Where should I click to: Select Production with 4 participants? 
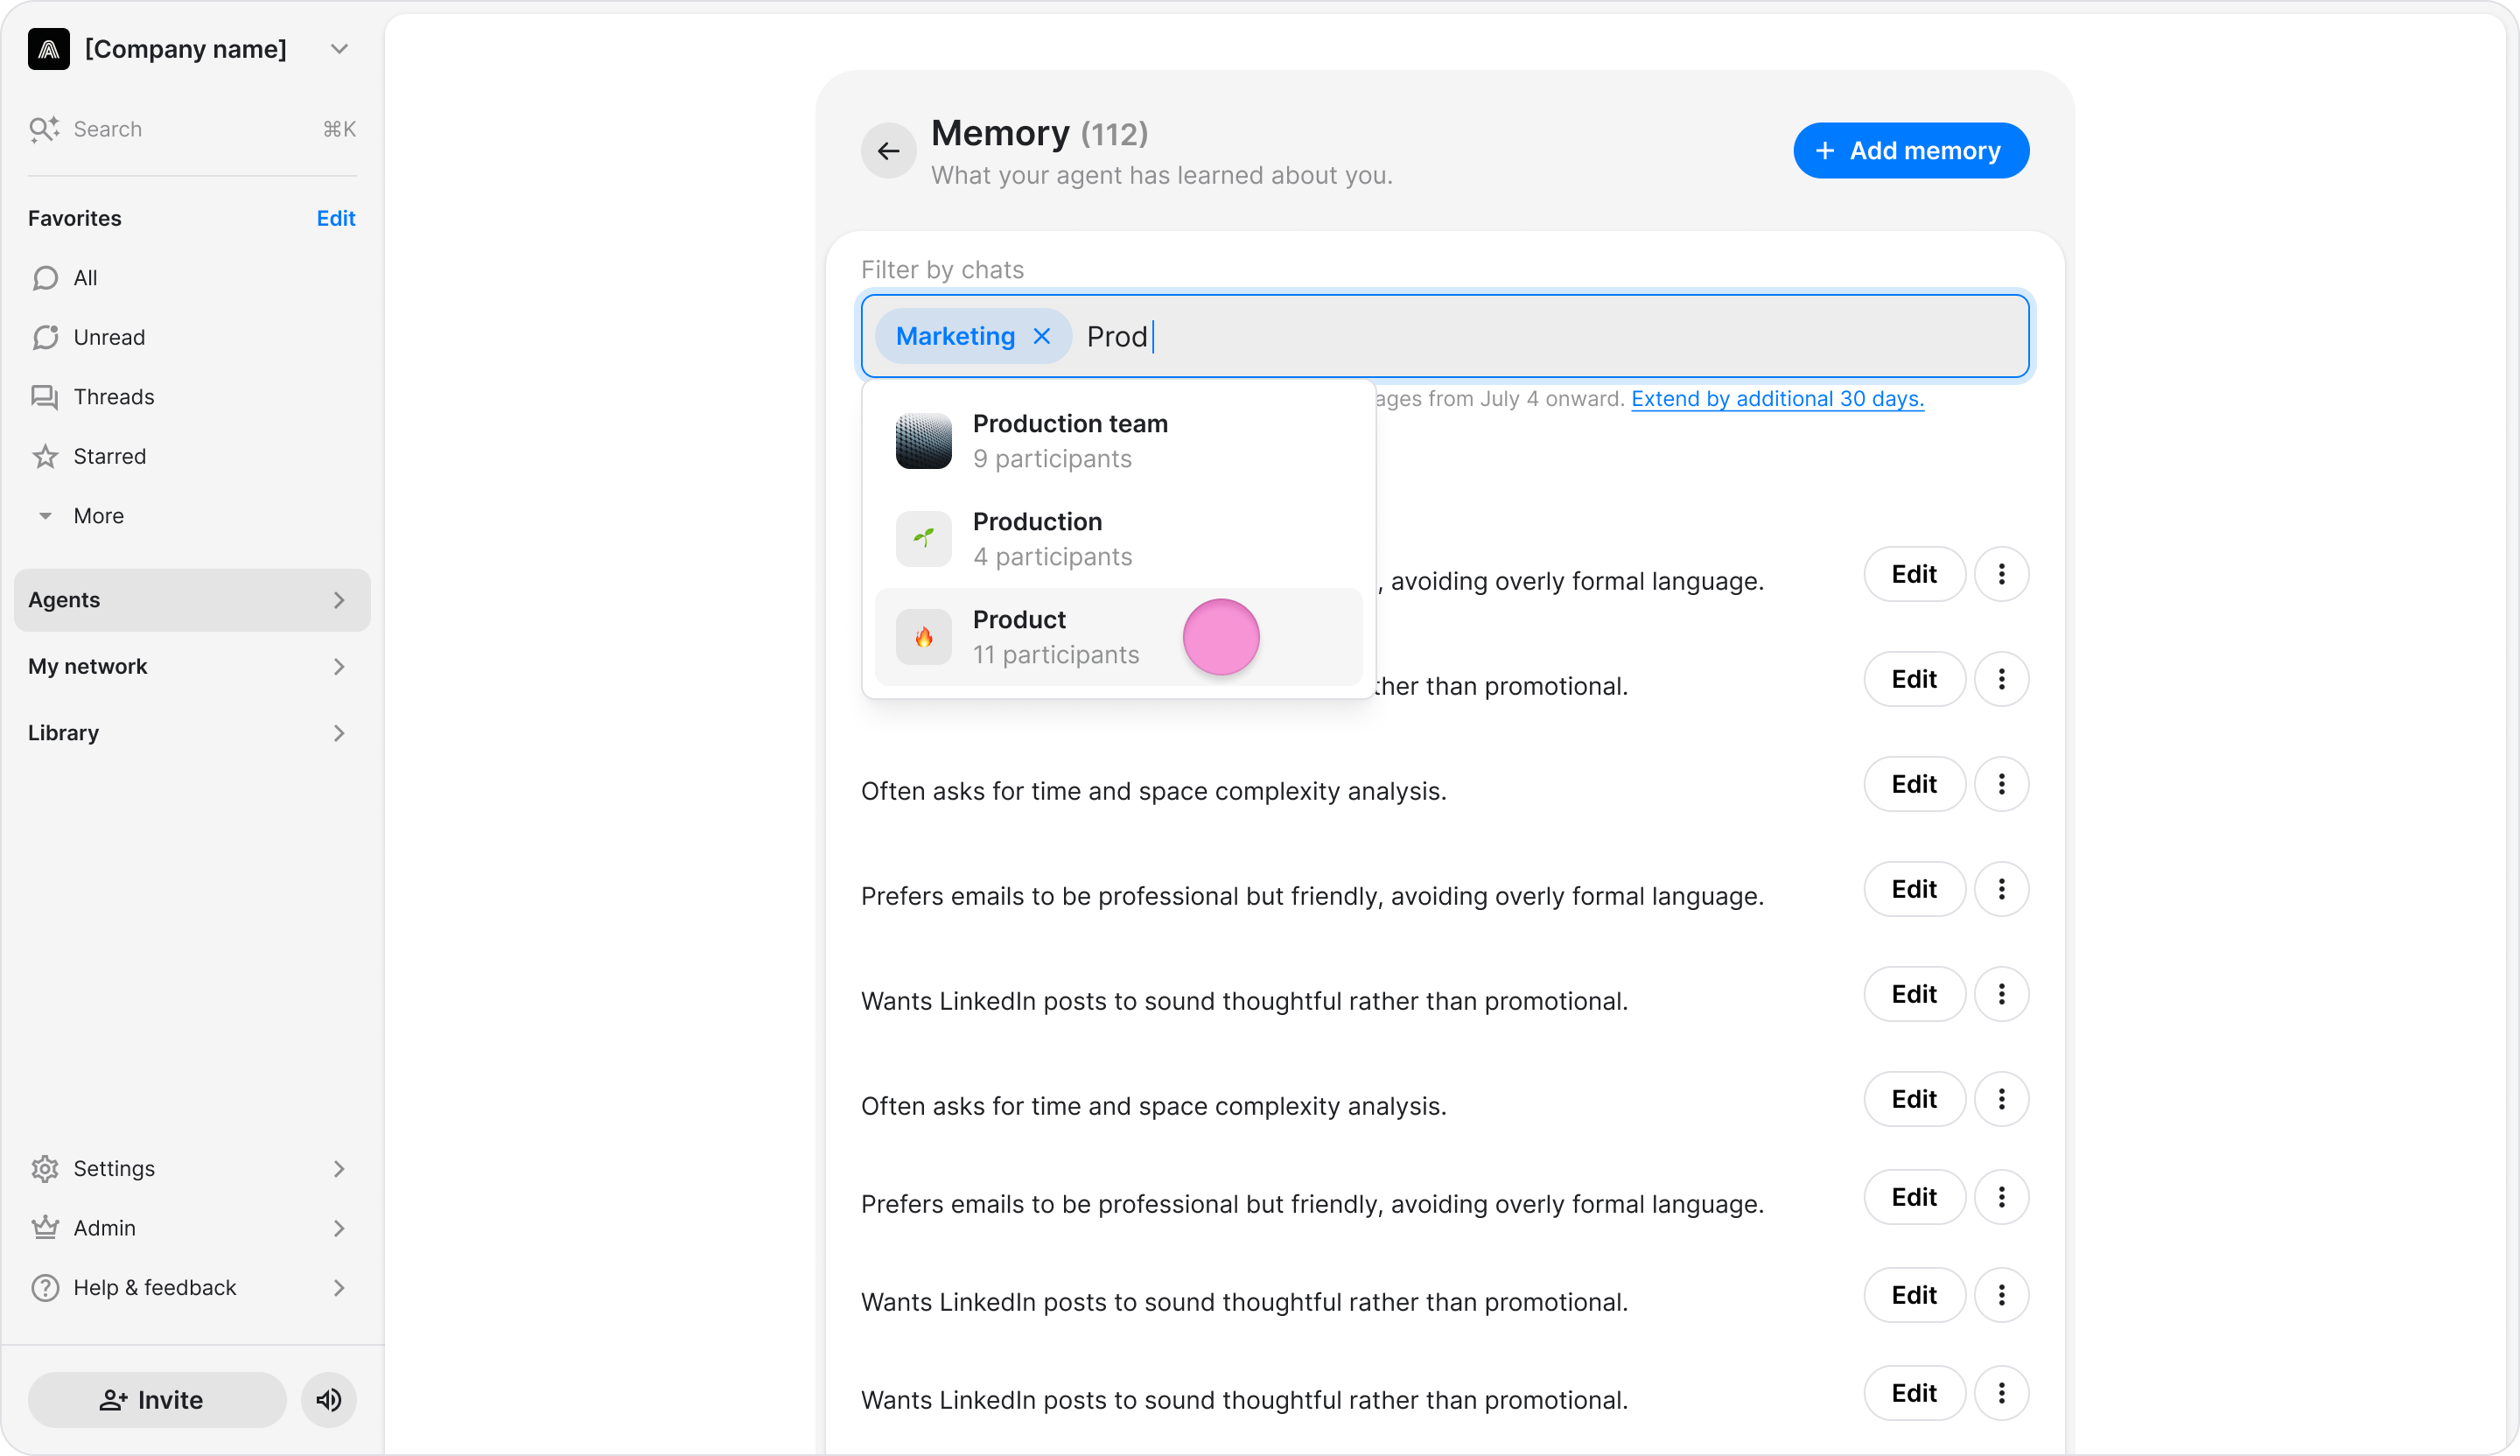point(1118,539)
